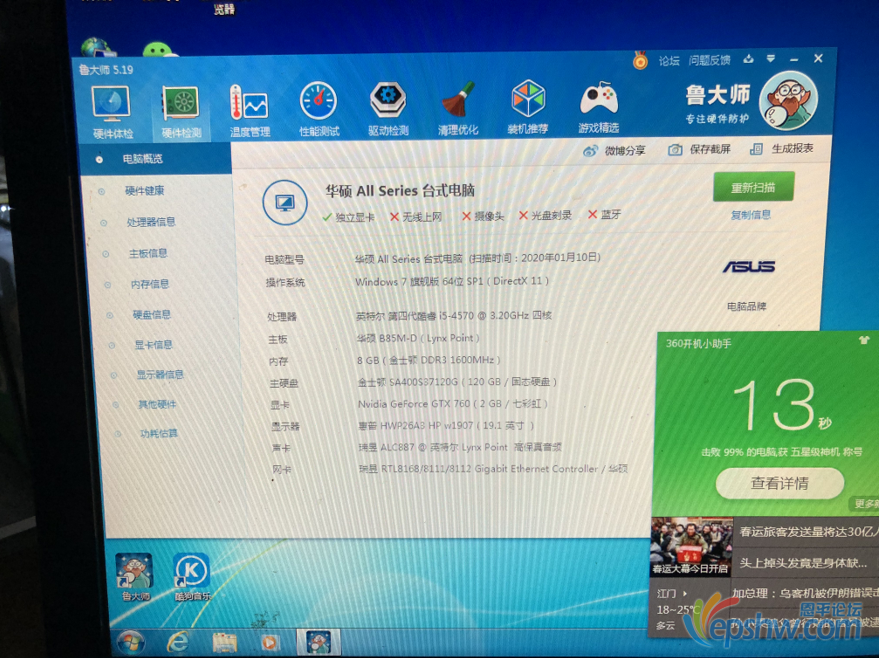Change the weather city 江门
Viewport: 879px width, 658px height.
point(672,593)
